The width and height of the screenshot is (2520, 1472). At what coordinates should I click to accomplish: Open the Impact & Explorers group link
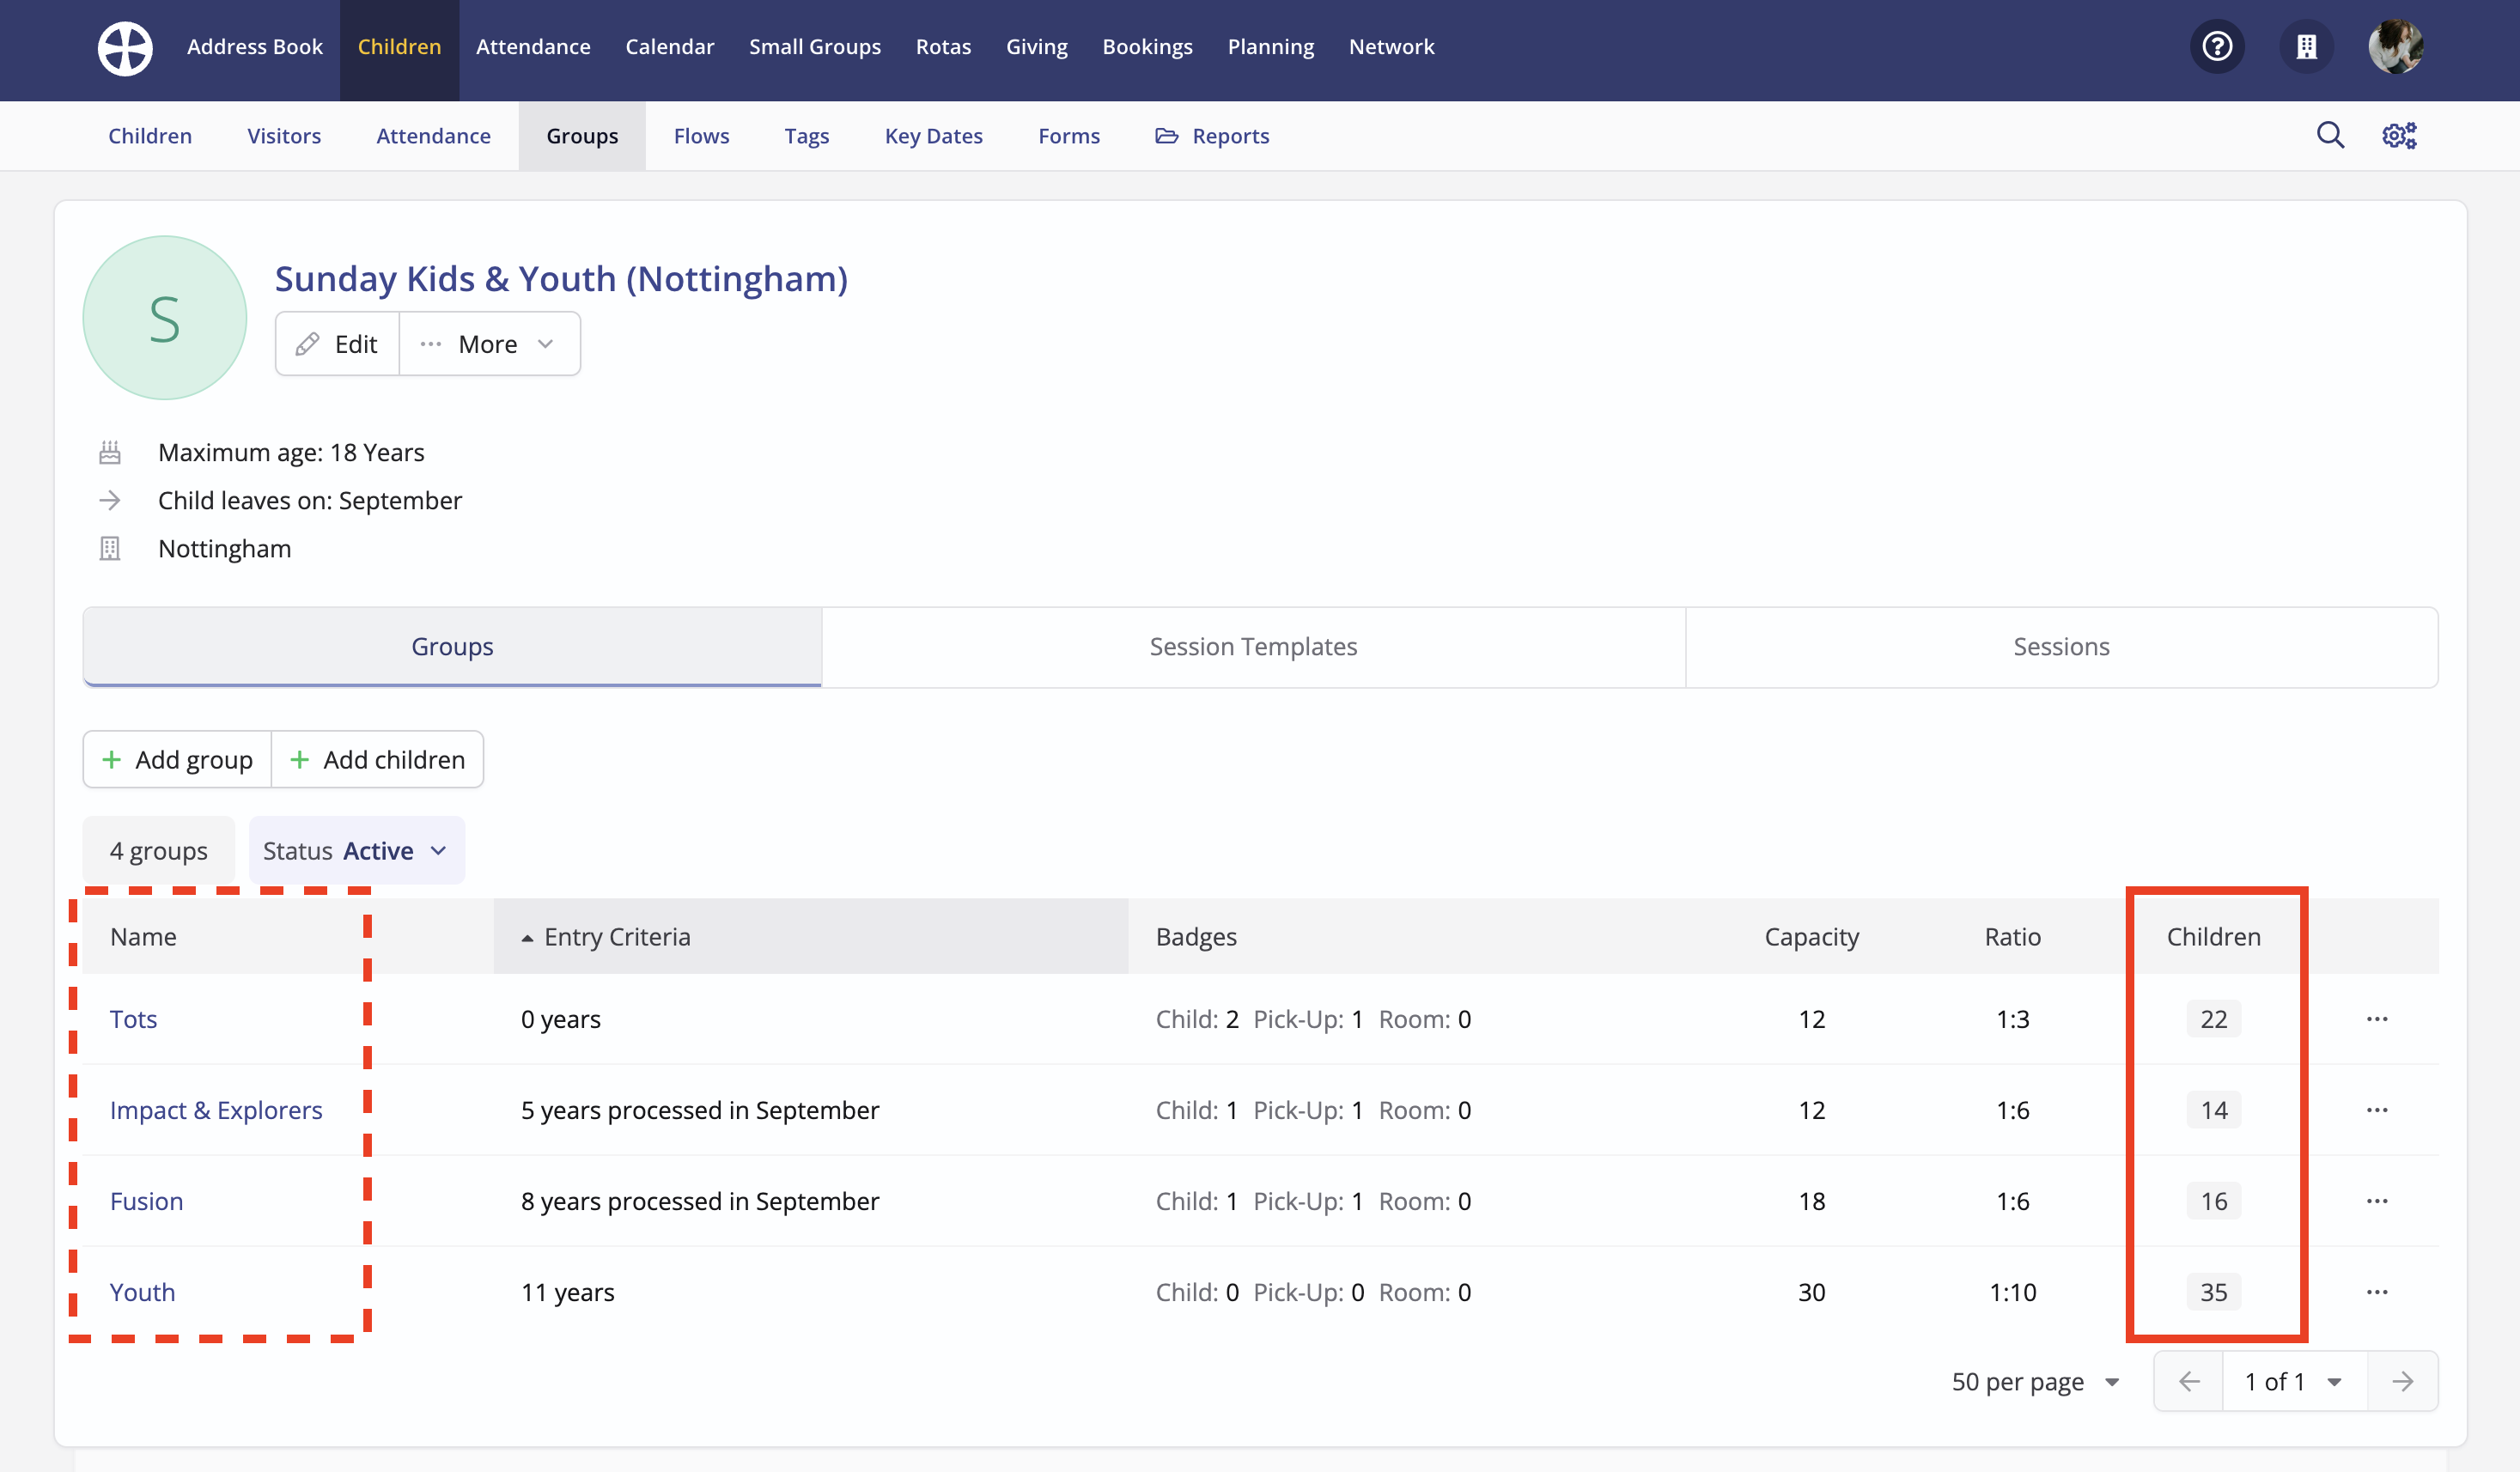(216, 1110)
